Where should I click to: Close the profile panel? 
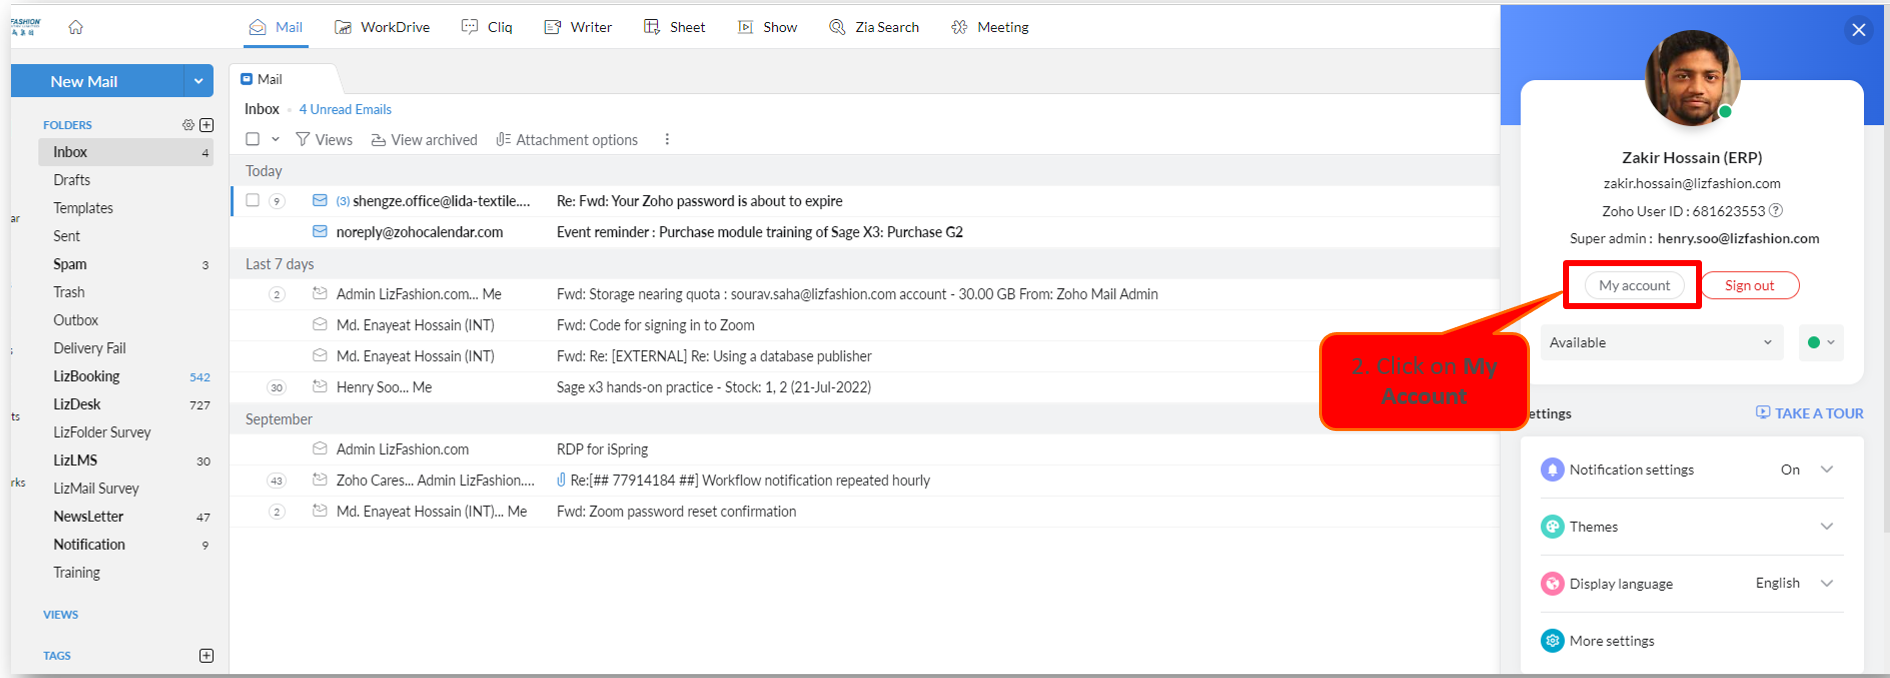tap(1859, 30)
